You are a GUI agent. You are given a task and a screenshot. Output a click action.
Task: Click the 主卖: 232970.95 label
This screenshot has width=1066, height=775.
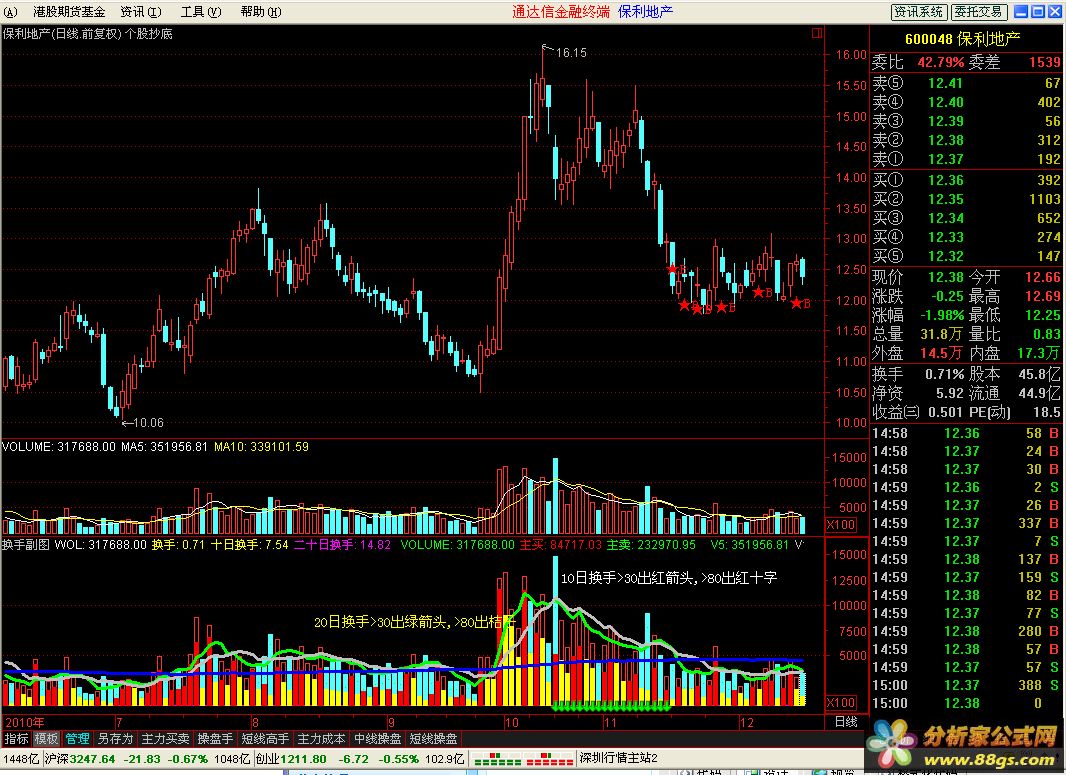(651, 545)
